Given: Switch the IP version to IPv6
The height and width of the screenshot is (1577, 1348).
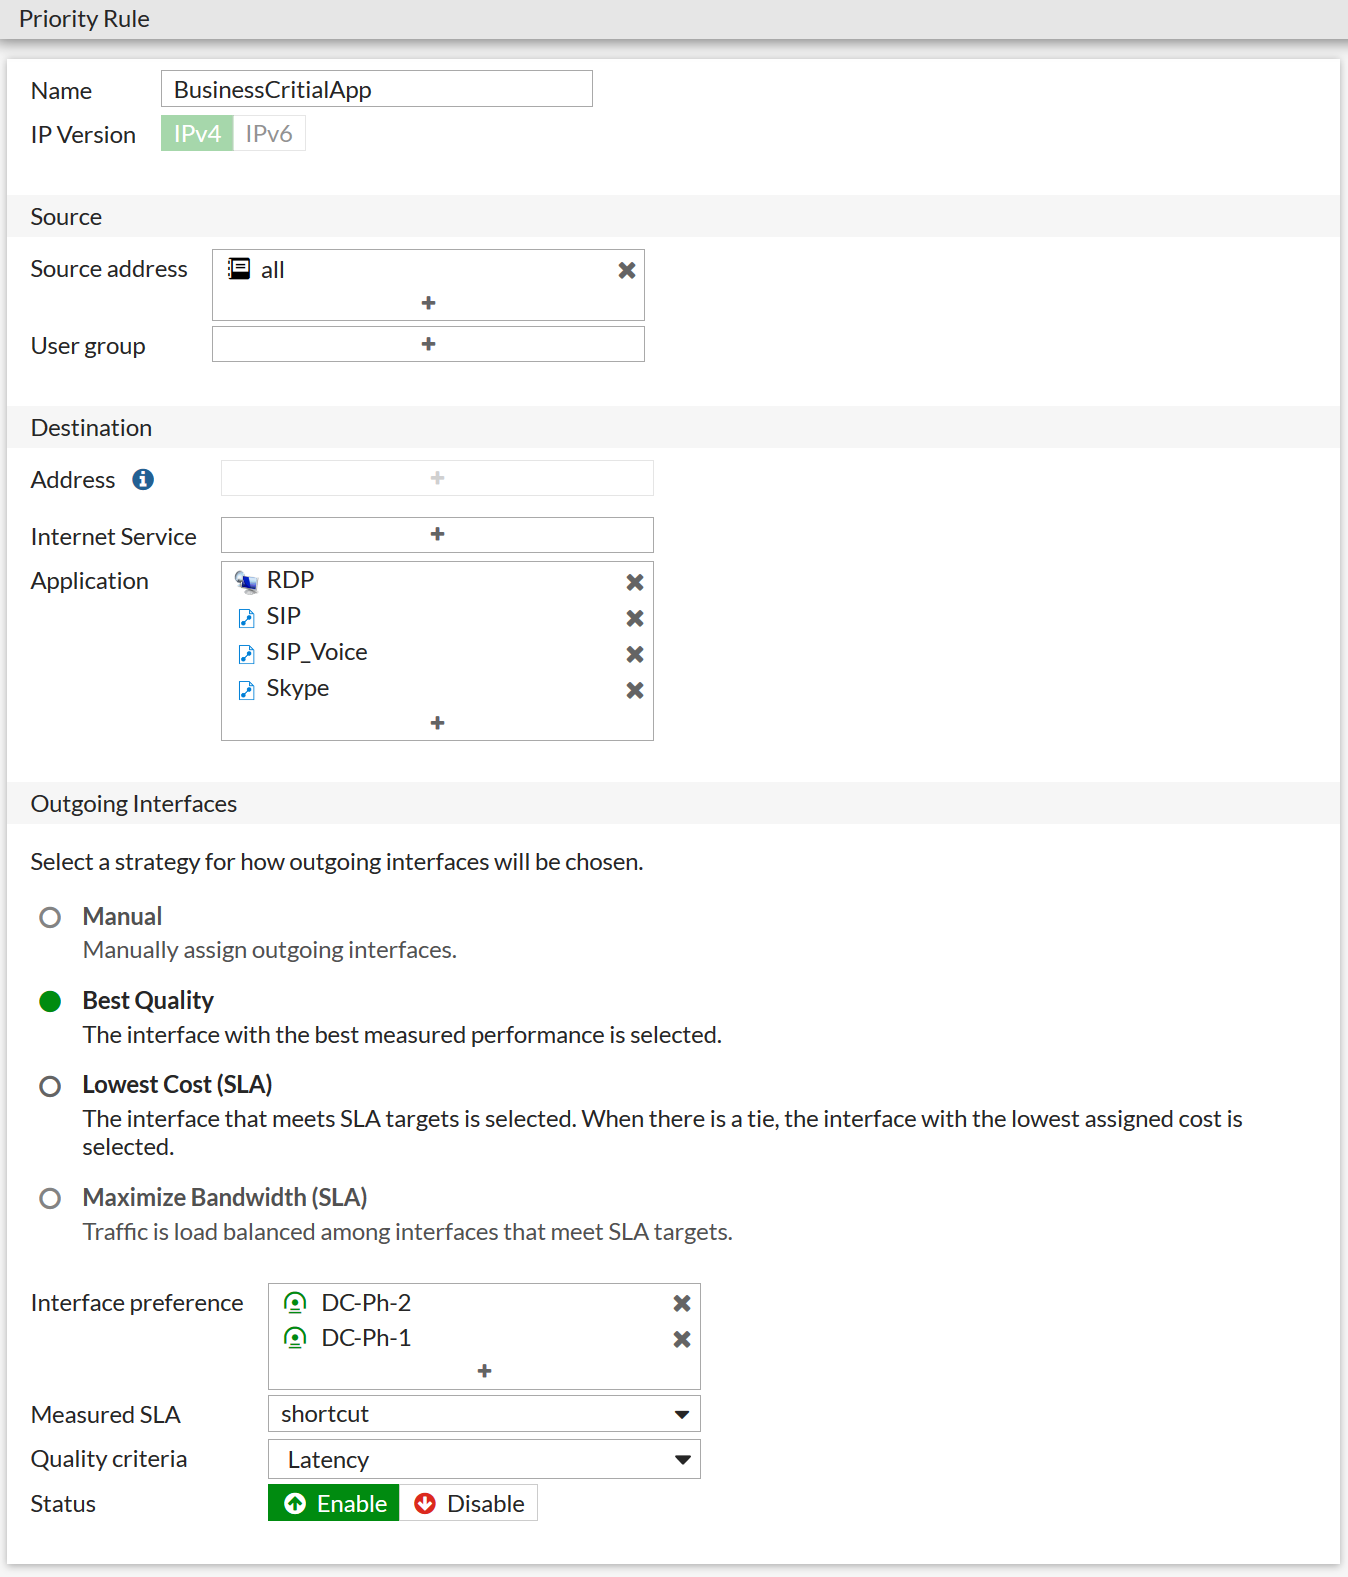Looking at the screenshot, I should point(269,134).
